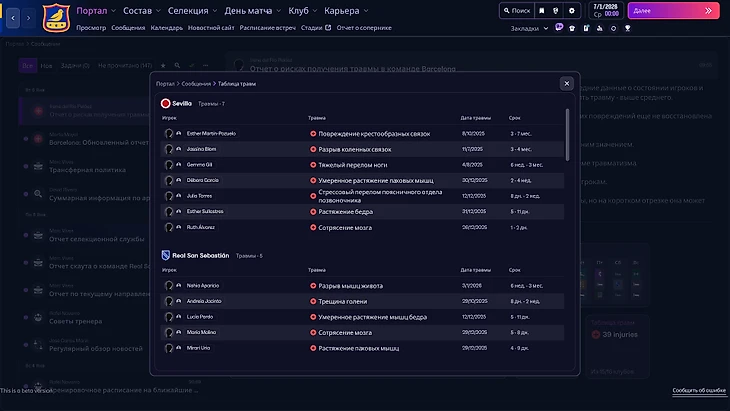Click the Поиск search field
This screenshot has width=730, height=411.
[x=517, y=10]
